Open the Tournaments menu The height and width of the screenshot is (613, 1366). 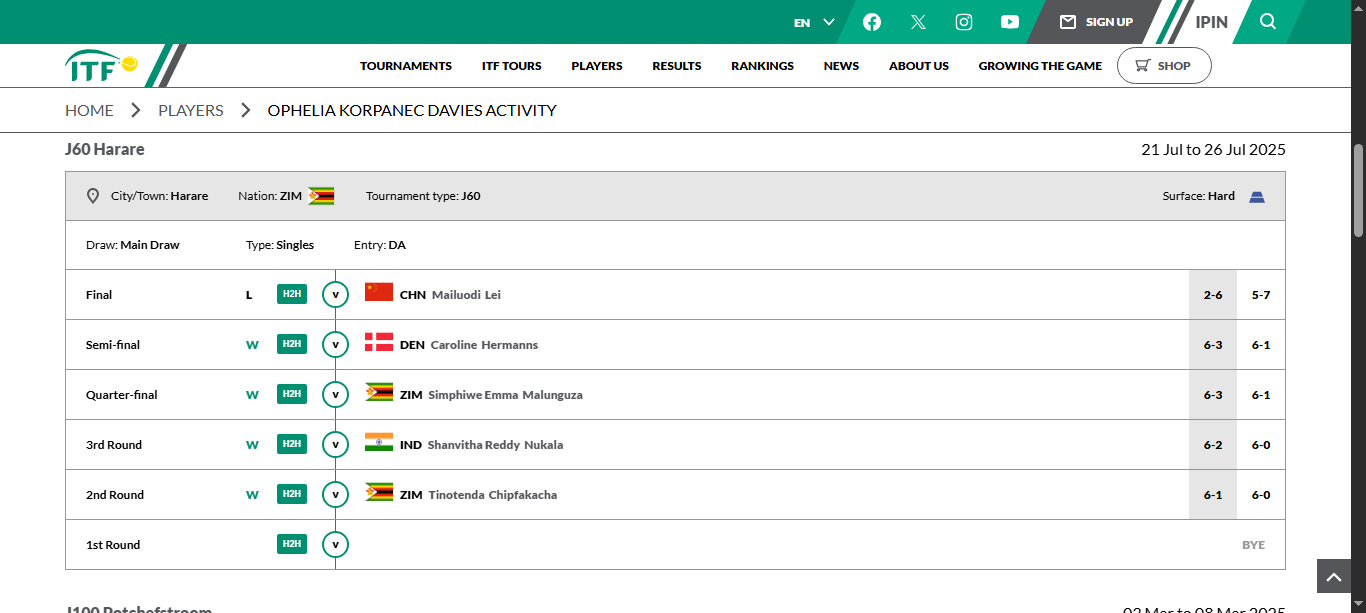tap(406, 66)
